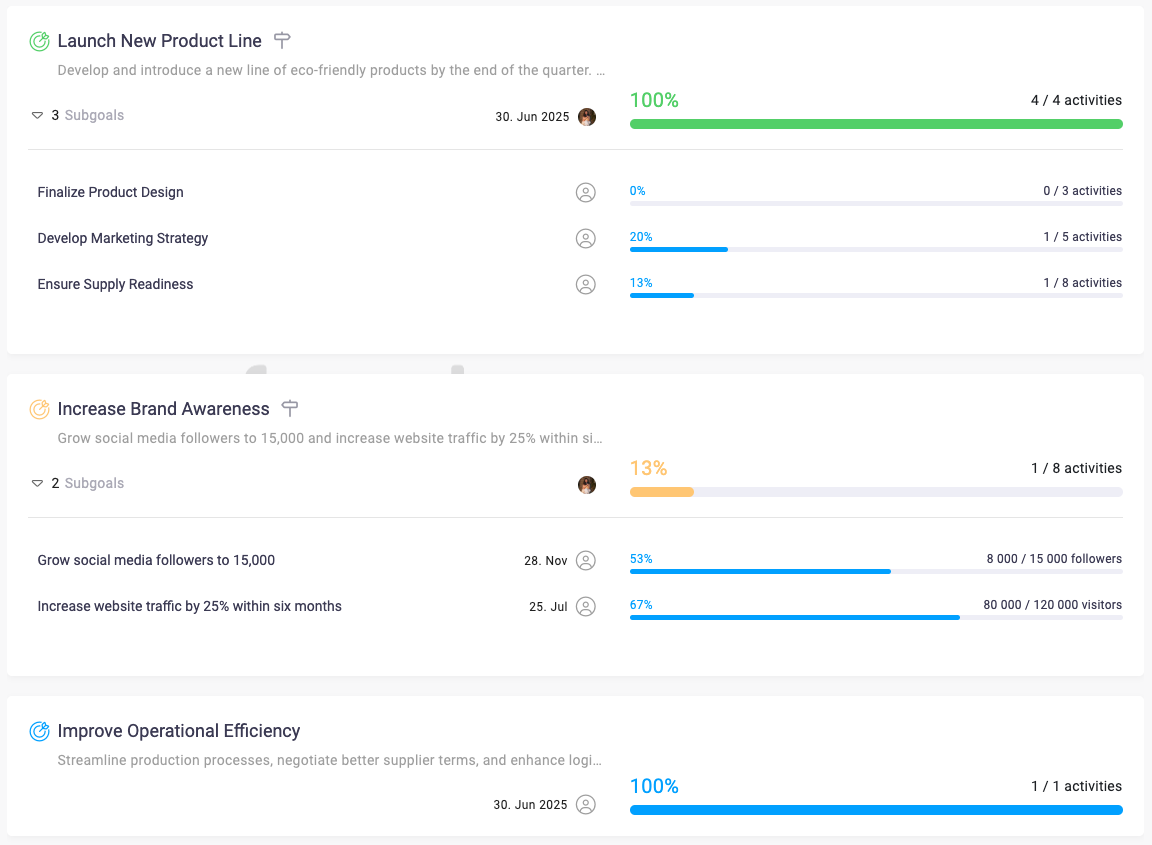Click the orange 13% progress bar

[661, 492]
